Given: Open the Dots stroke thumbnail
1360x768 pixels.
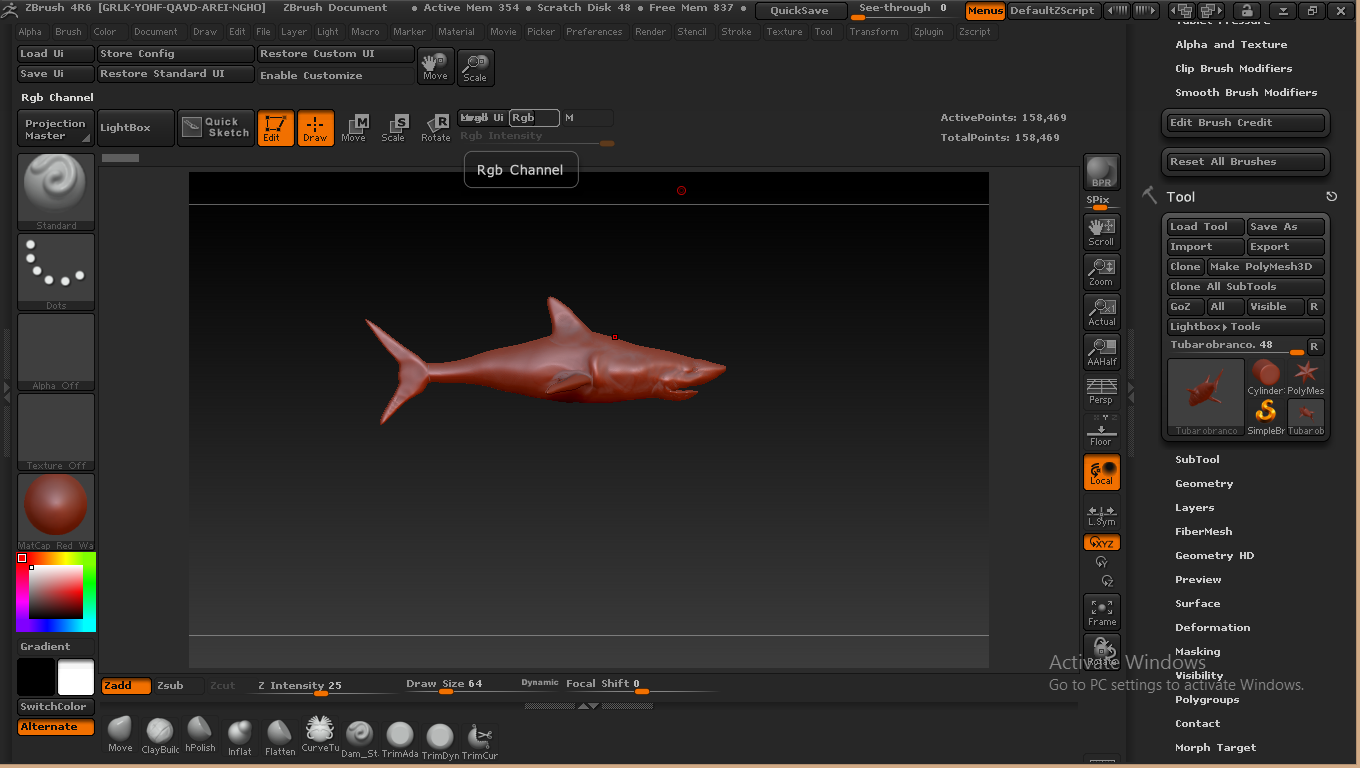Looking at the screenshot, I should (x=56, y=272).
